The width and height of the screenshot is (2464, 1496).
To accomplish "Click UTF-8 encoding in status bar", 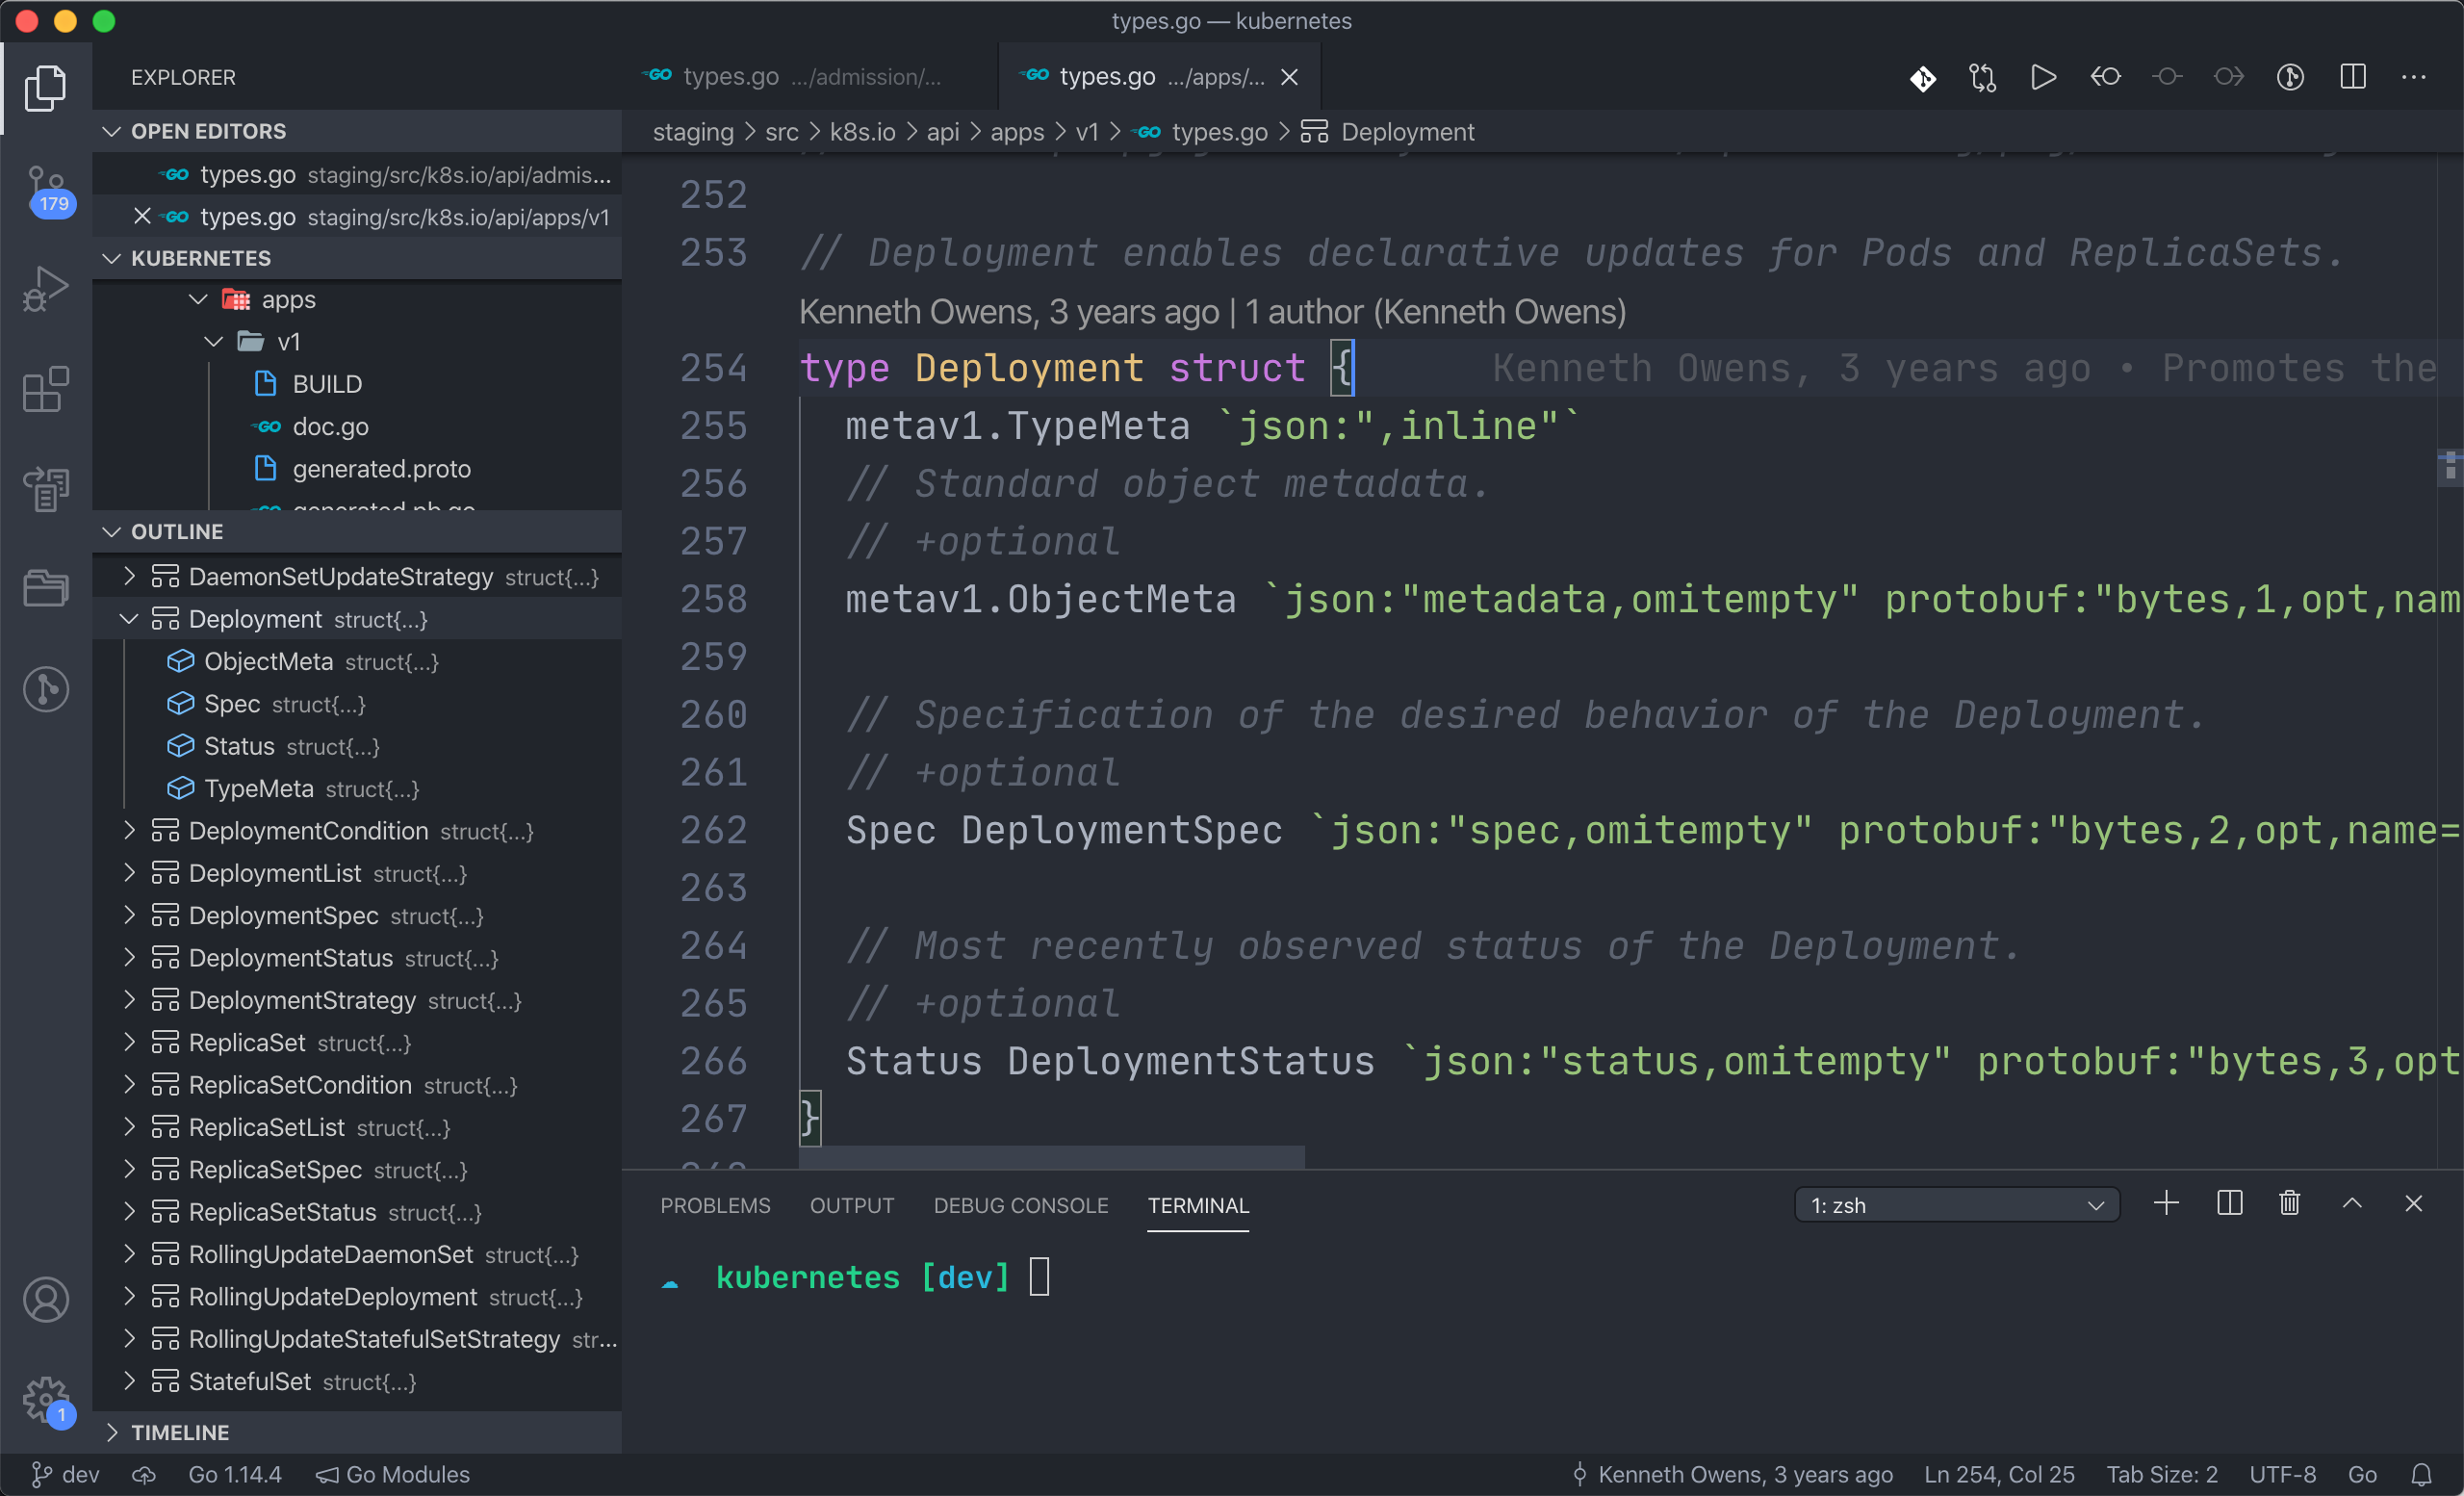I will (x=2282, y=1474).
